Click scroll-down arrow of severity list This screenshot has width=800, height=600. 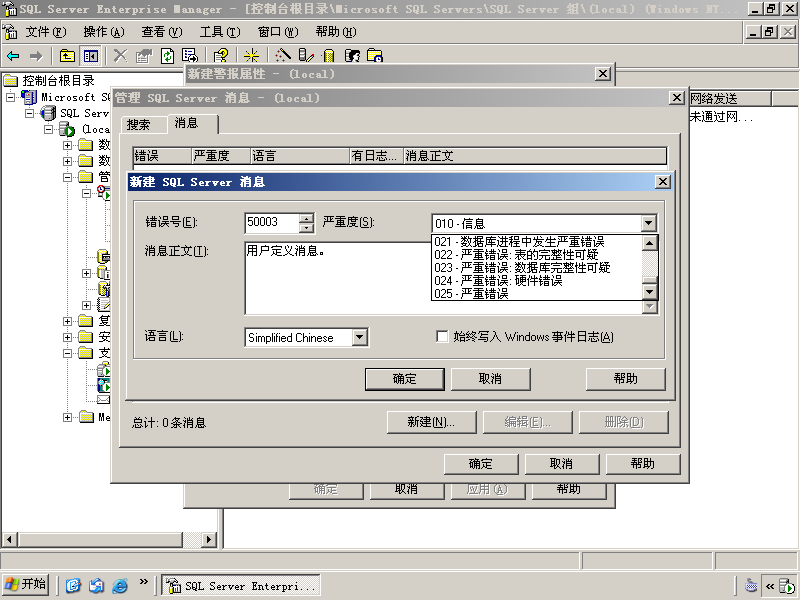point(649,292)
